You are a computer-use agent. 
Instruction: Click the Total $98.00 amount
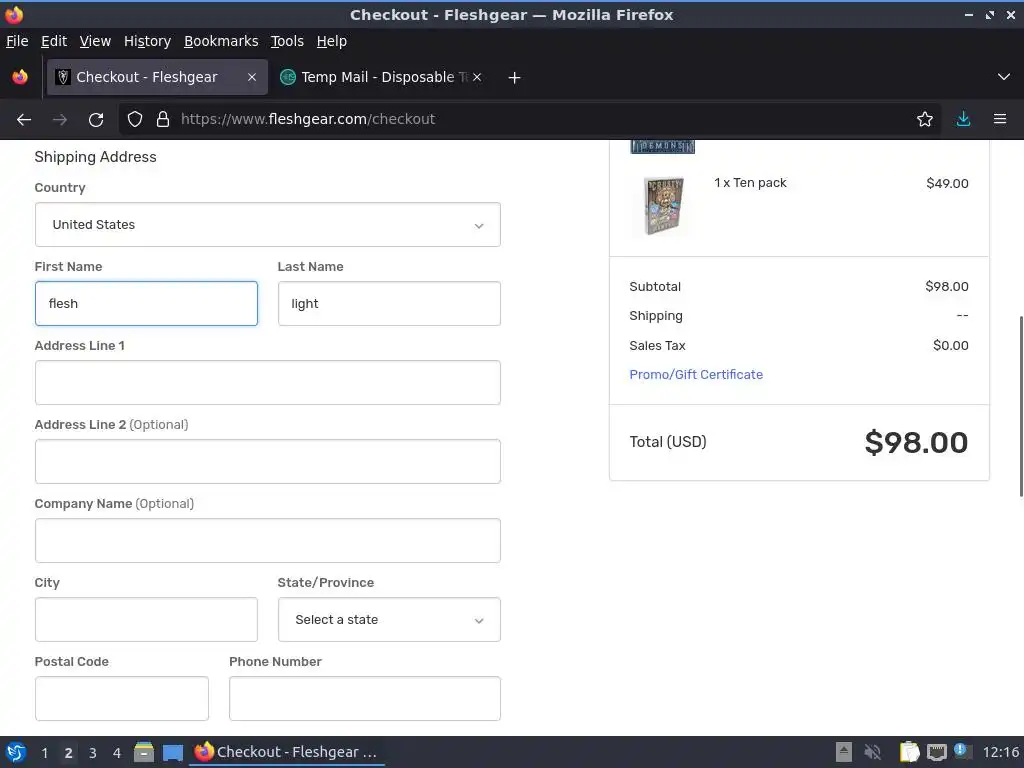916,443
